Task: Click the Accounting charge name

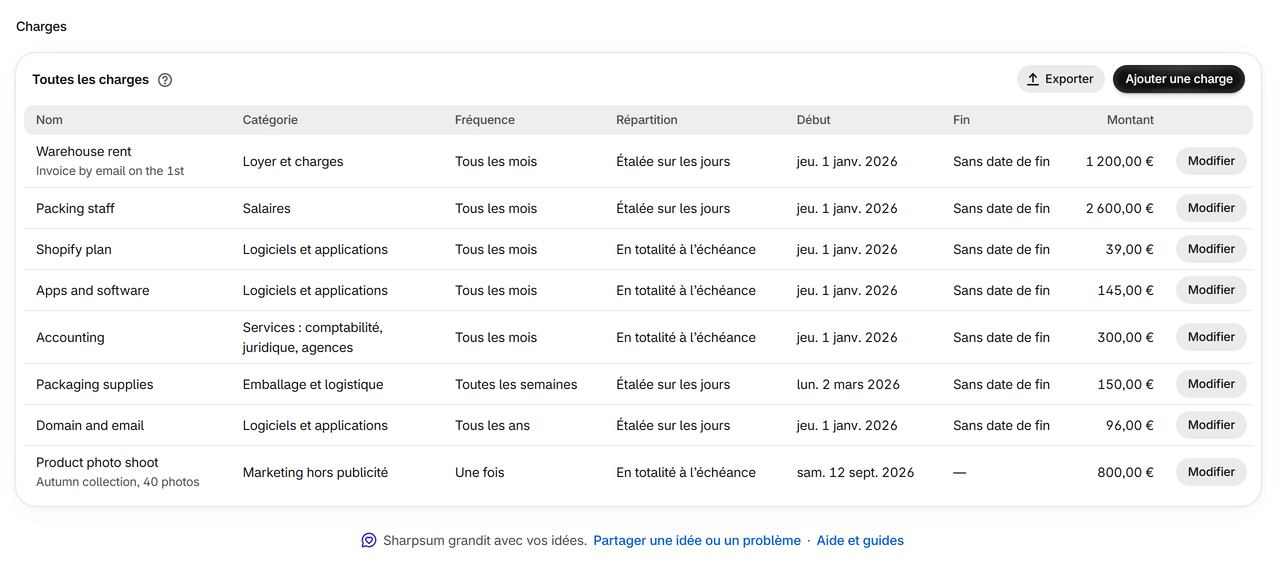Action: [70, 338]
